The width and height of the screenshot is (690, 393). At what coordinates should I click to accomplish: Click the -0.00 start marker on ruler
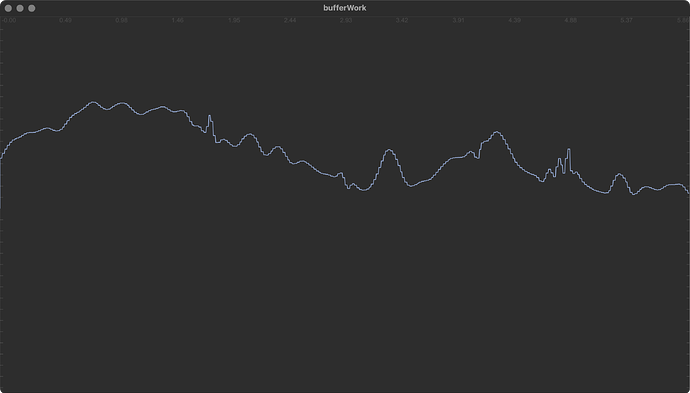click(9, 21)
